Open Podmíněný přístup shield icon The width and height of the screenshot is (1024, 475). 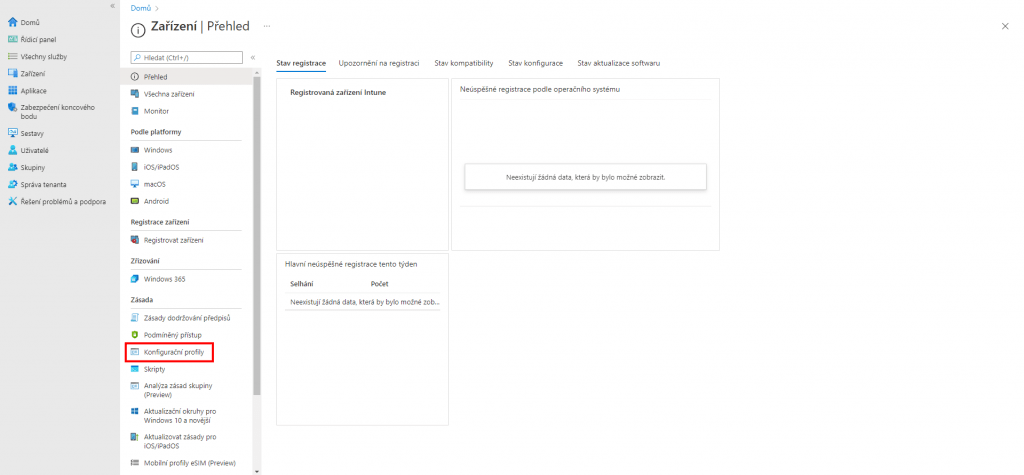pos(135,334)
